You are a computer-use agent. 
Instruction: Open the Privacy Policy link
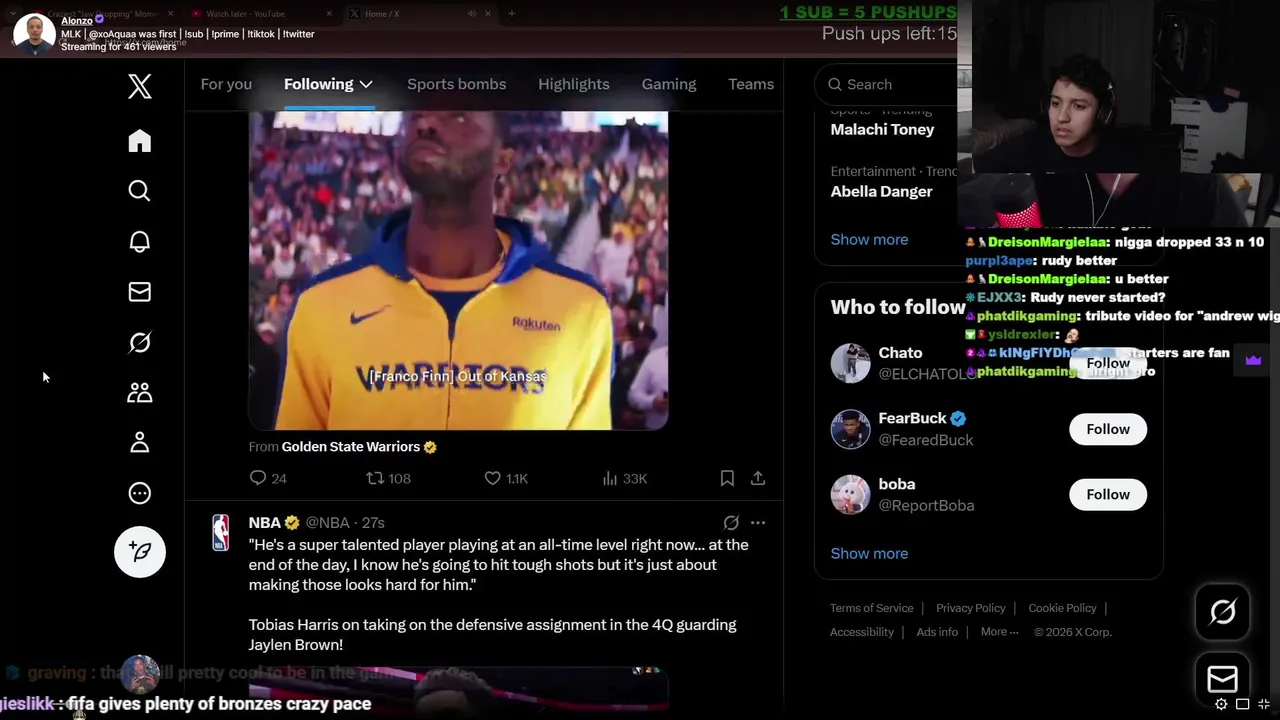[970, 608]
